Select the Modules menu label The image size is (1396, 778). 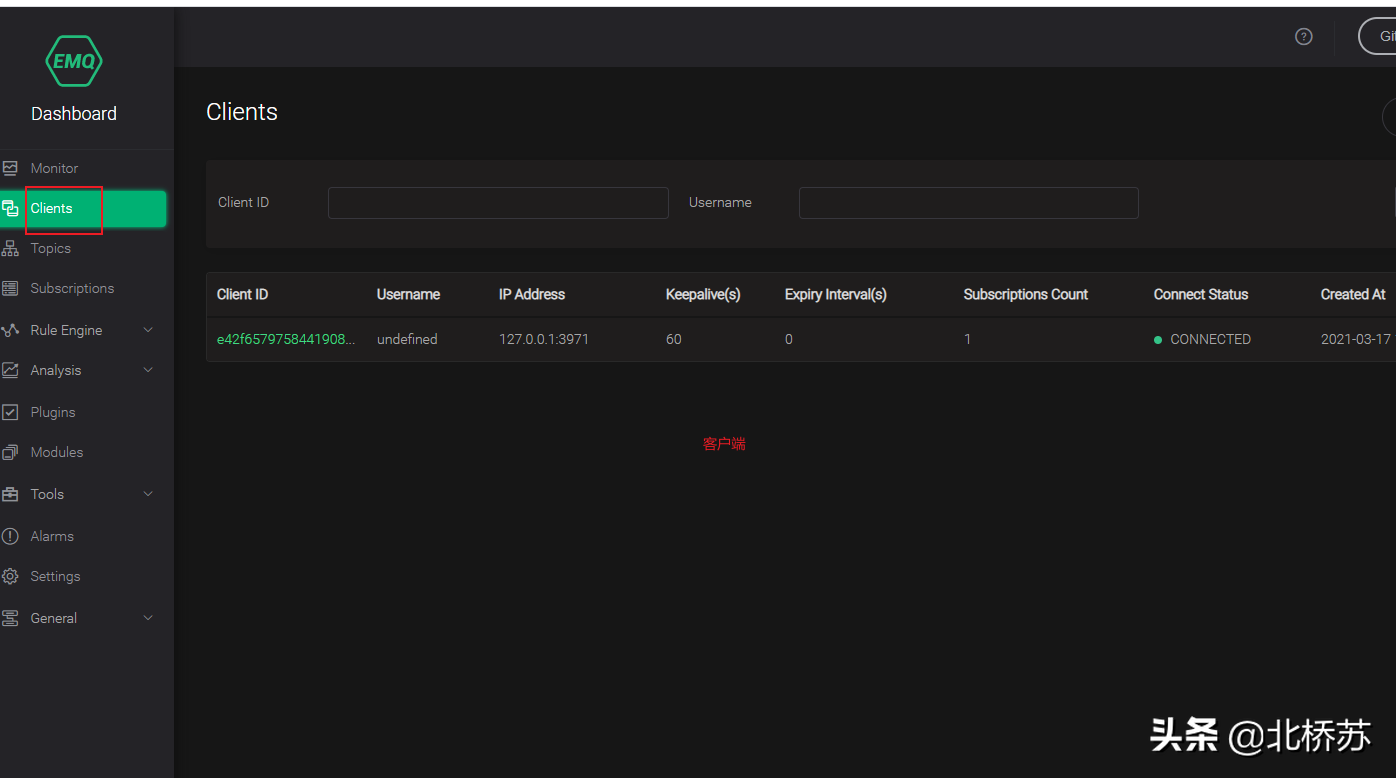tap(57, 452)
